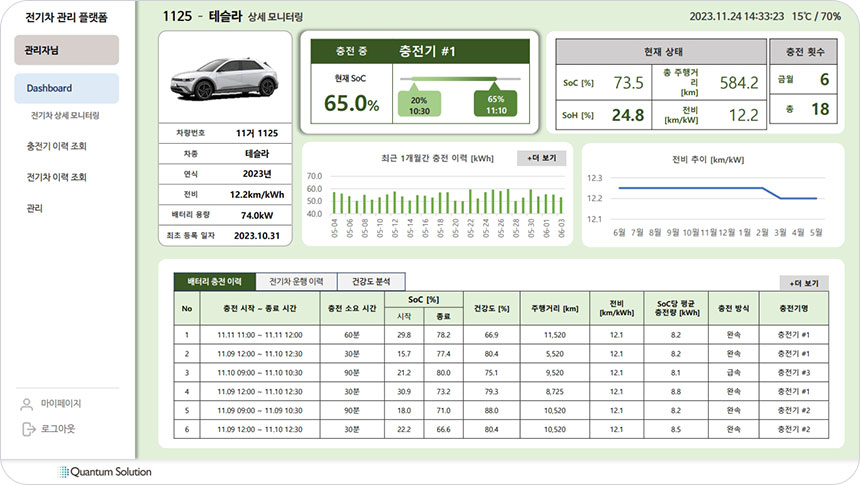Click the 65% 11:10 charge progress marker
The image size is (860, 485).
tap(496, 104)
